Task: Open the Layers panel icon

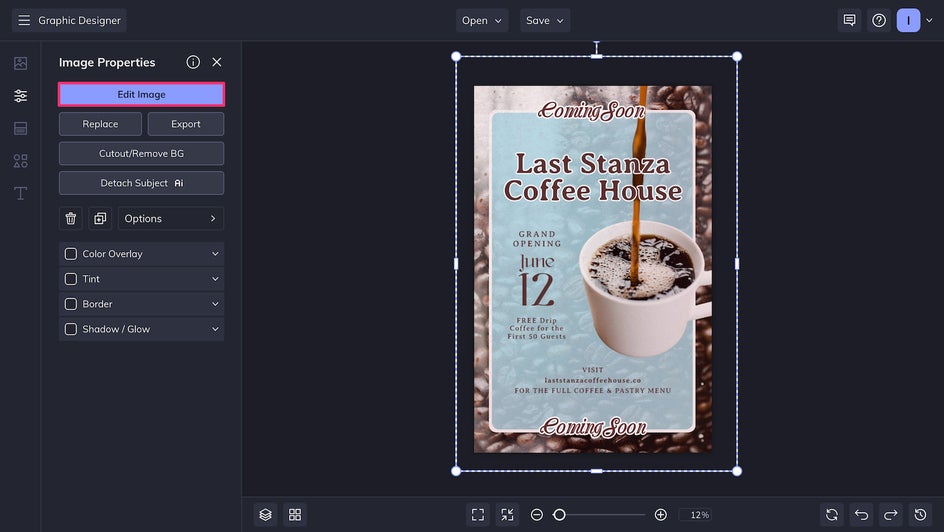Action: point(266,515)
